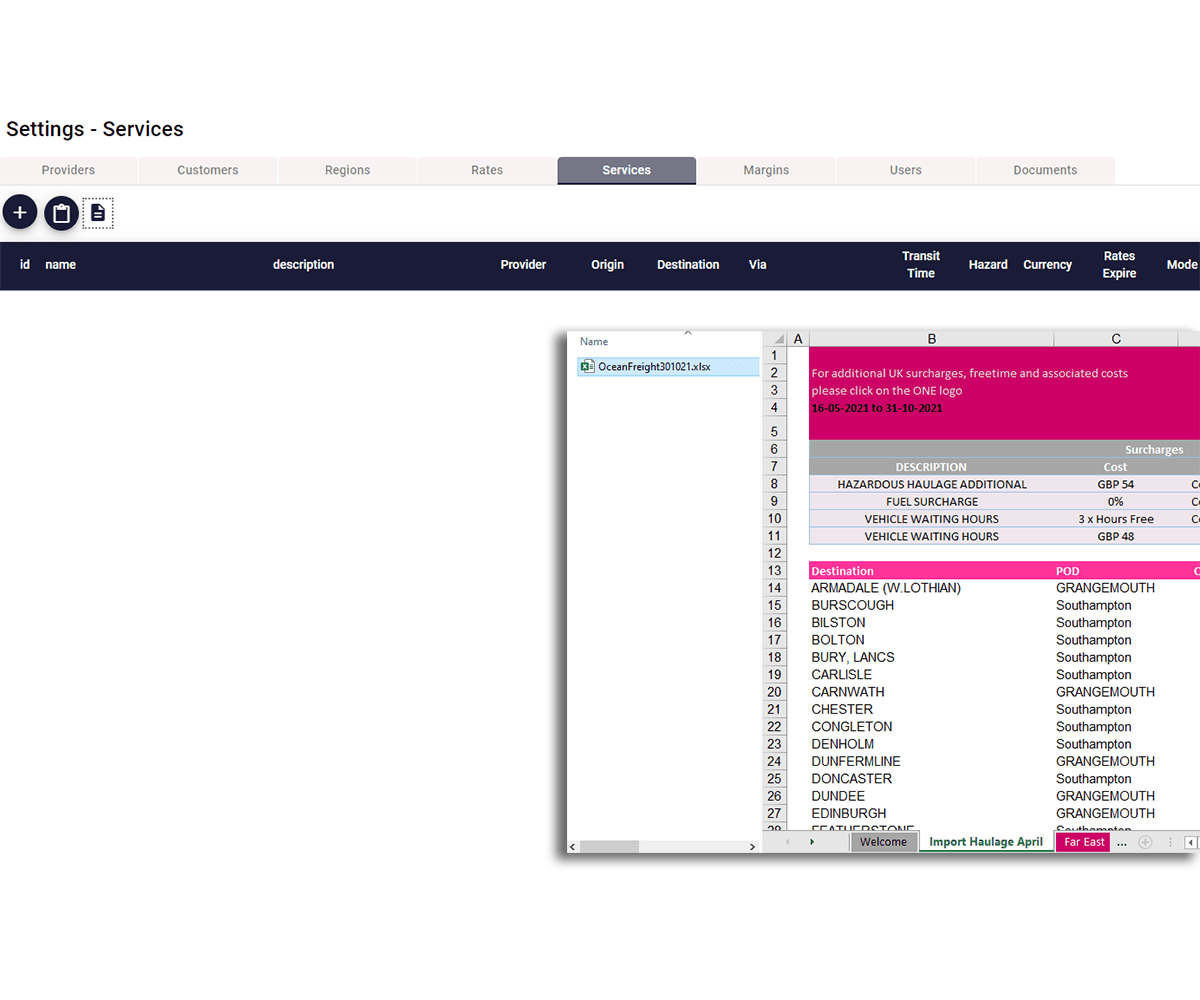The width and height of the screenshot is (1200, 1000).
Task: Click the add new service plus button
Action: click(x=20, y=213)
